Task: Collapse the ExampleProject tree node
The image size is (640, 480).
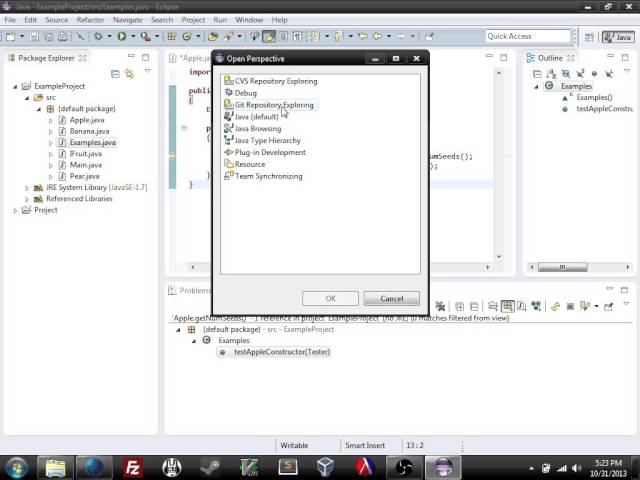Action: (16, 86)
